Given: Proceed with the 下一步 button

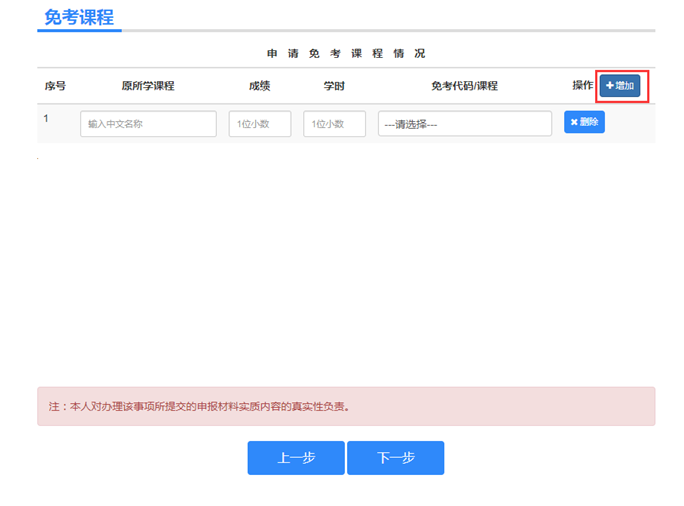Looking at the screenshot, I should point(395,458).
